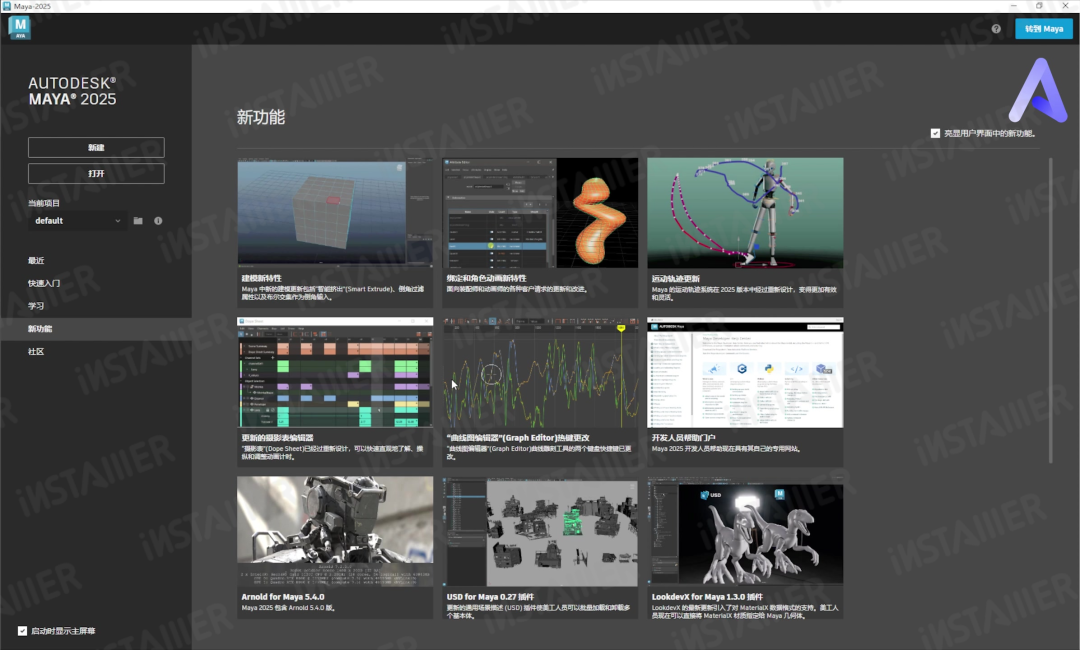
Task: Click the 打开 button
Action: (x=96, y=174)
